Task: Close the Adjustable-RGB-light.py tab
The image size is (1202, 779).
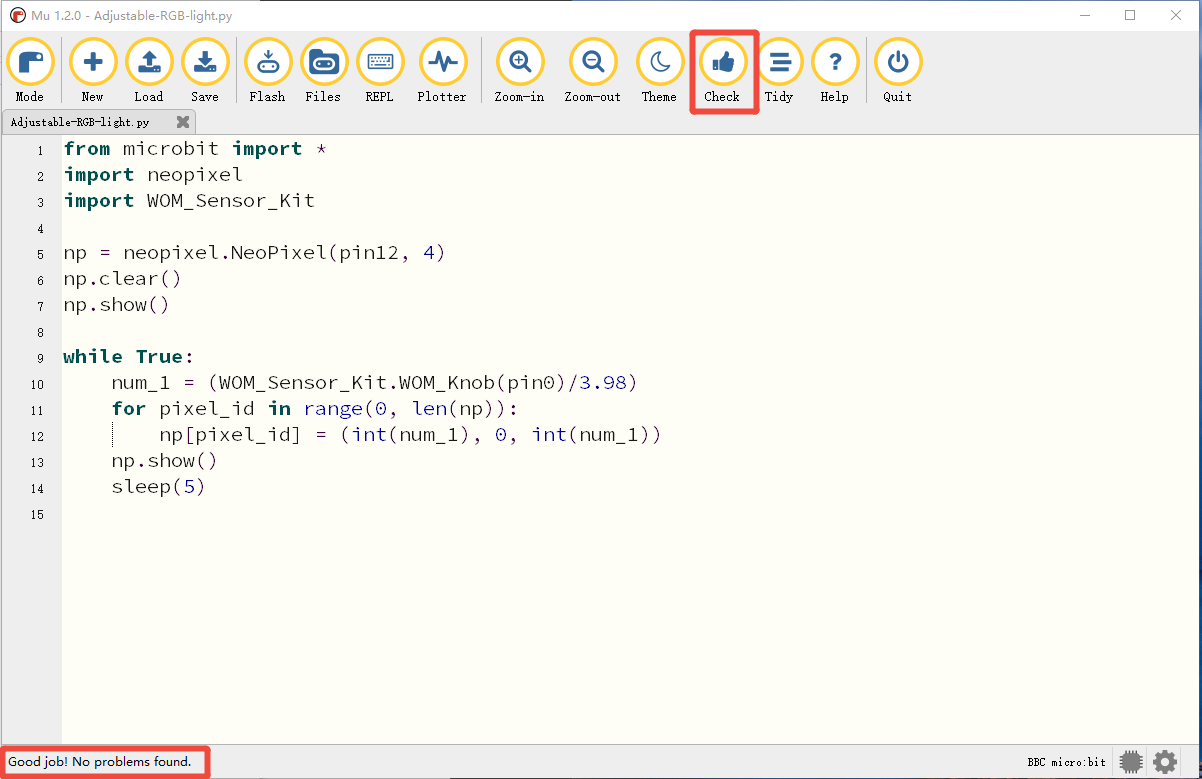Action: click(183, 122)
